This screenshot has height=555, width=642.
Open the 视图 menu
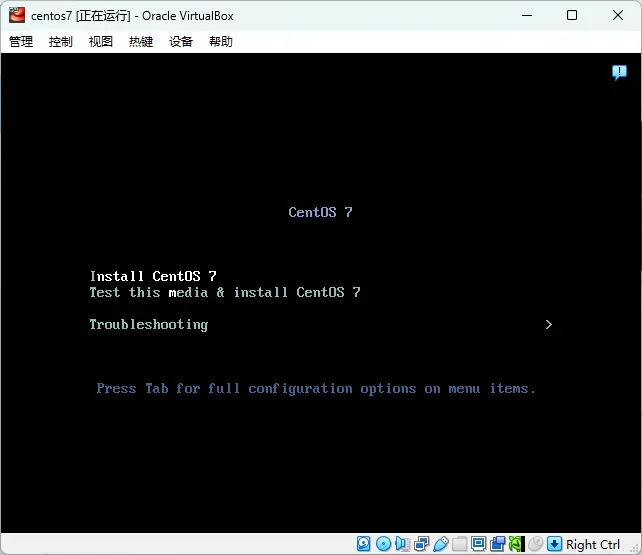point(101,41)
